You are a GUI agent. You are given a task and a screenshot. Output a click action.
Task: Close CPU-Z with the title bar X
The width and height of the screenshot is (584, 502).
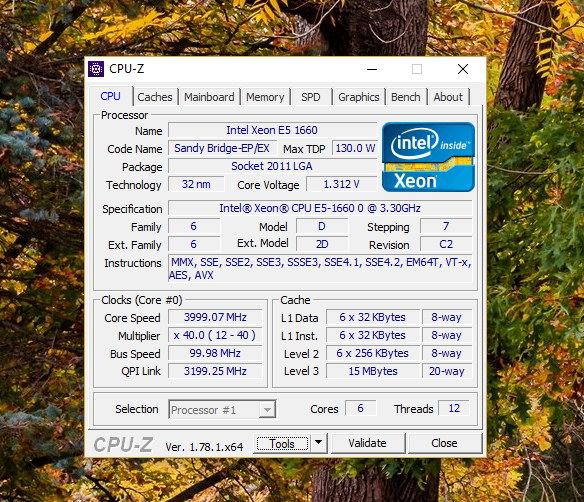463,69
